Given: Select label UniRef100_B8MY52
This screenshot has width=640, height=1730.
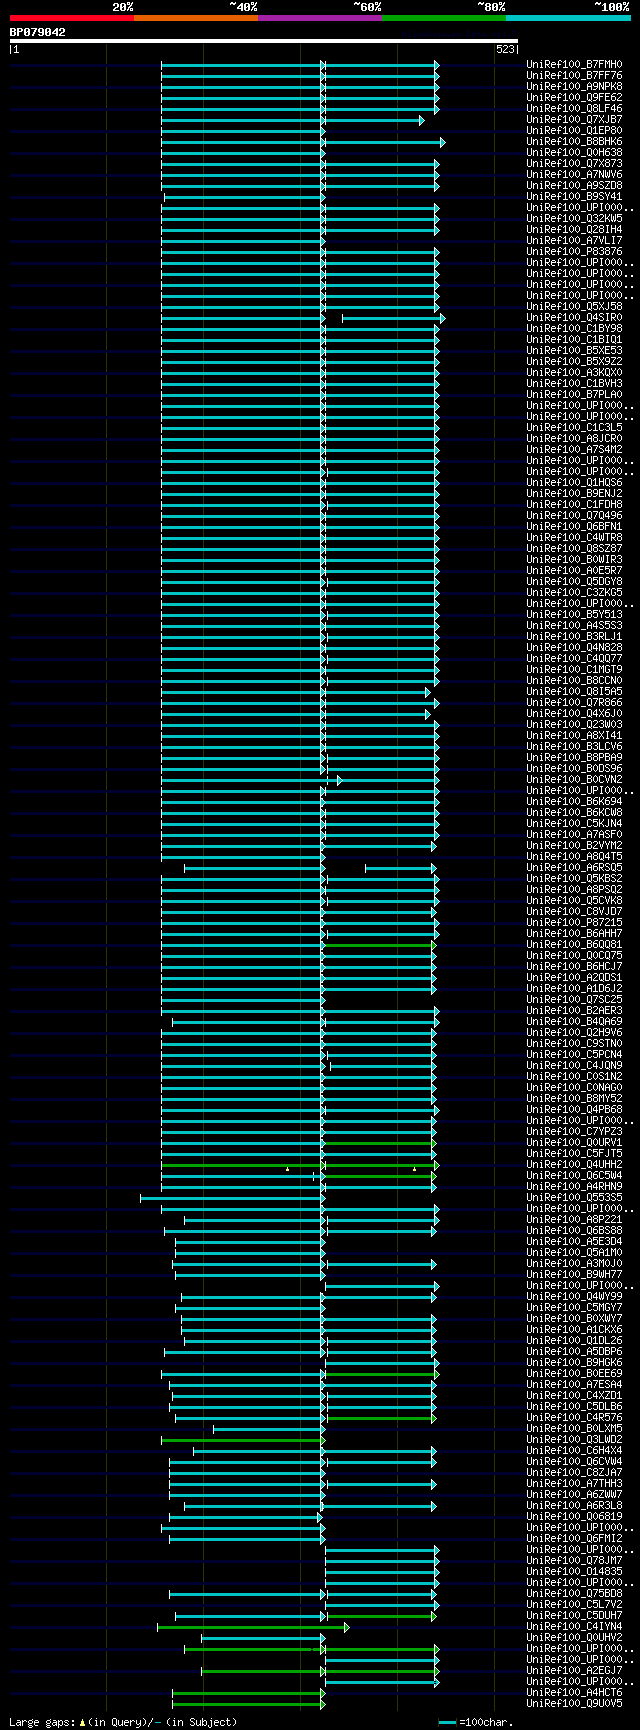Looking at the screenshot, I should 574,1099.
